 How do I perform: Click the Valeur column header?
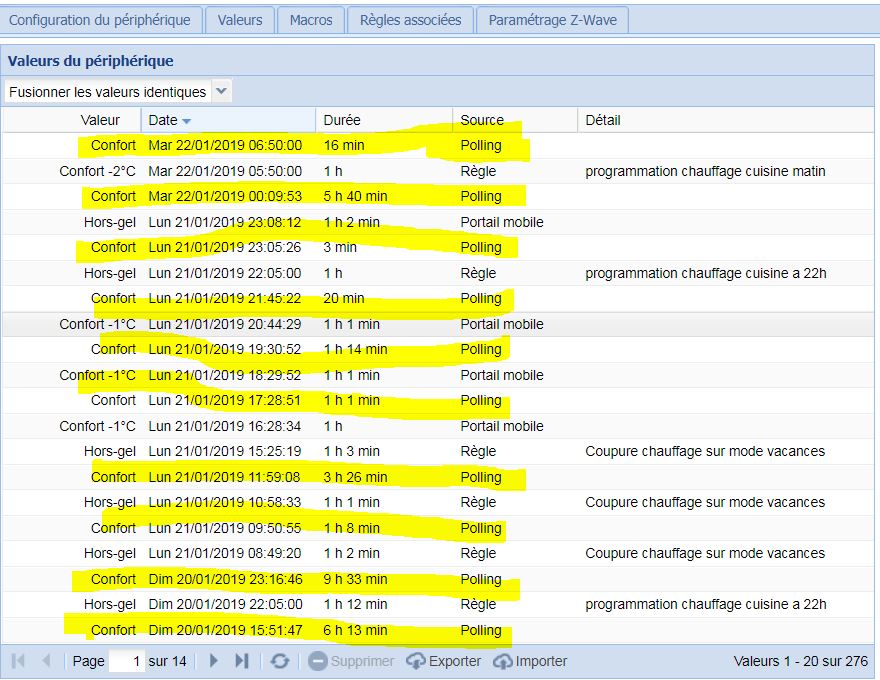pos(100,120)
